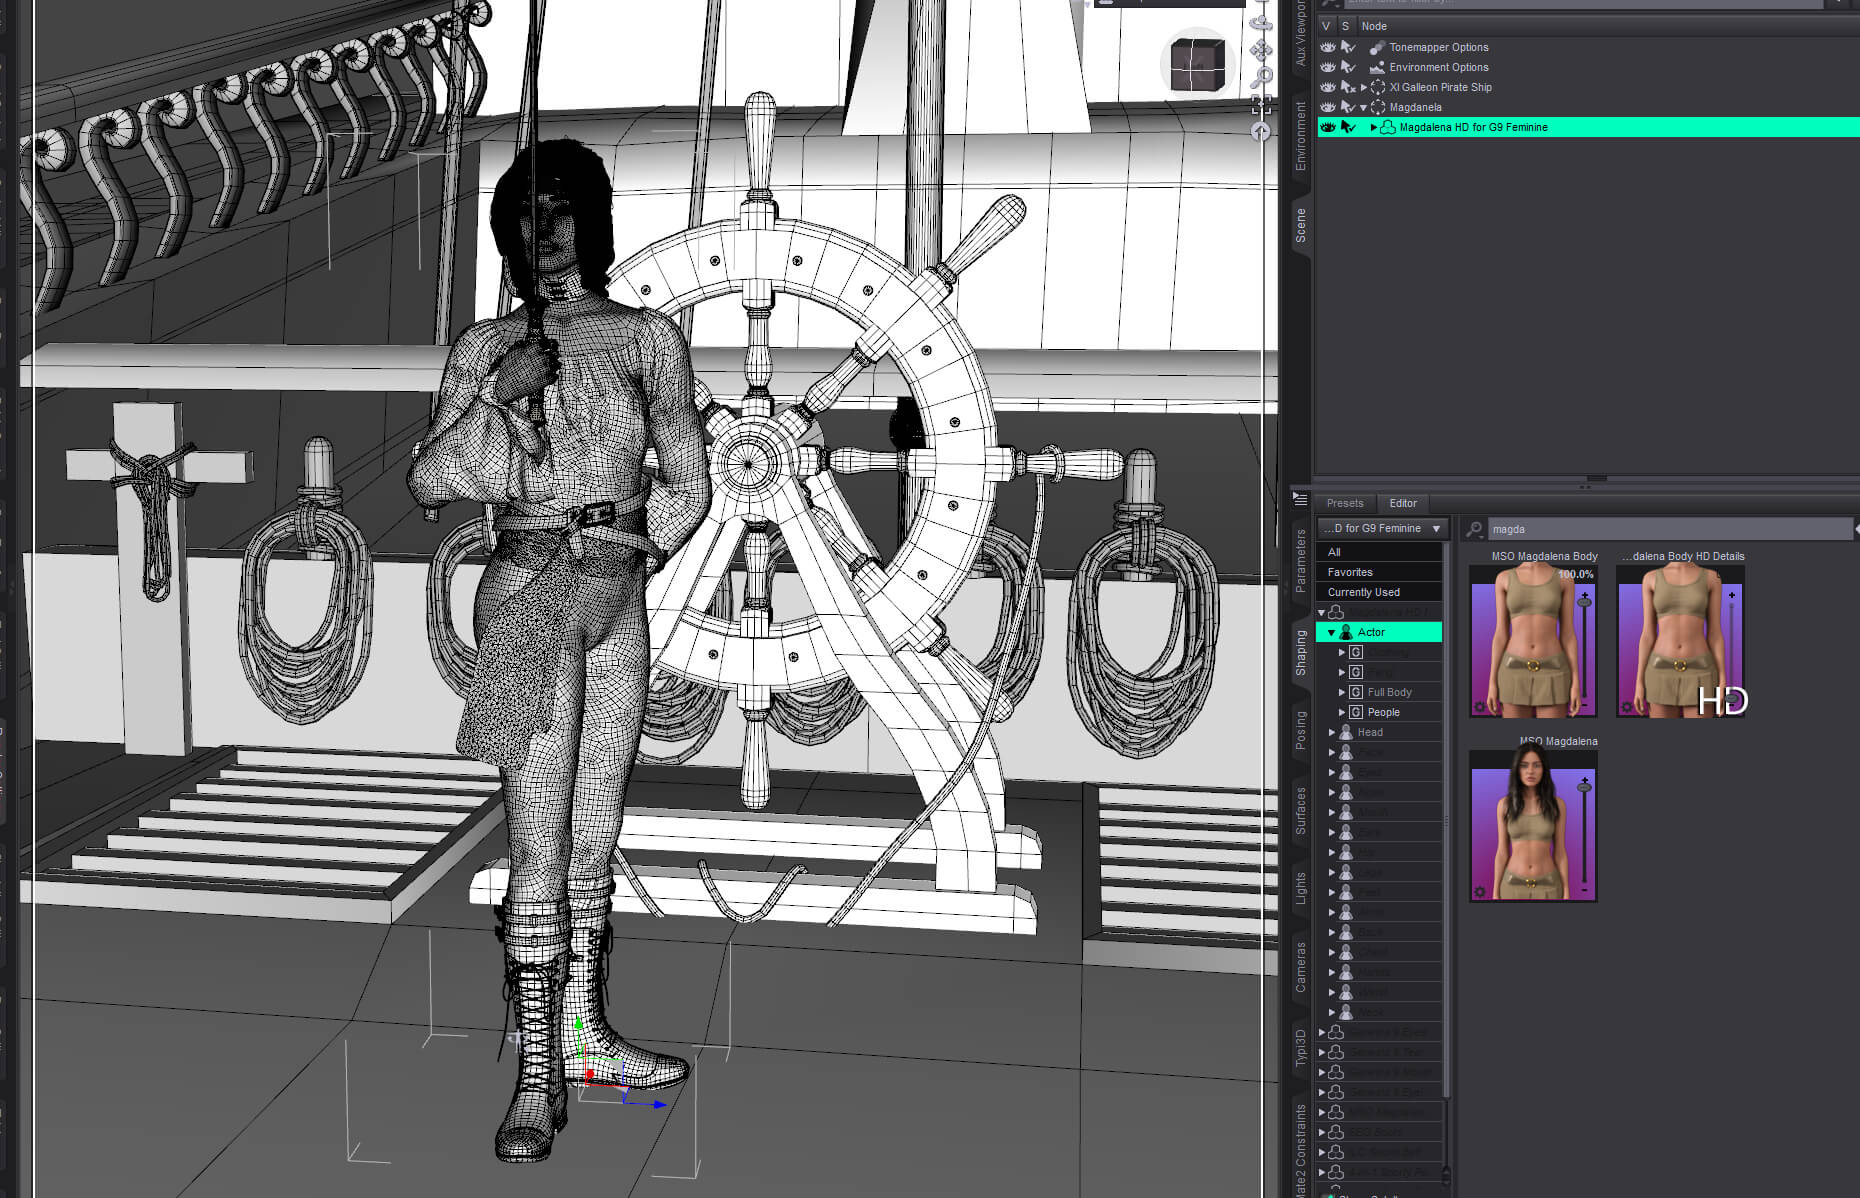This screenshot has width=1860, height=1198.
Task: Open gear settings on MSO Magdalena card
Action: (x=1481, y=892)
